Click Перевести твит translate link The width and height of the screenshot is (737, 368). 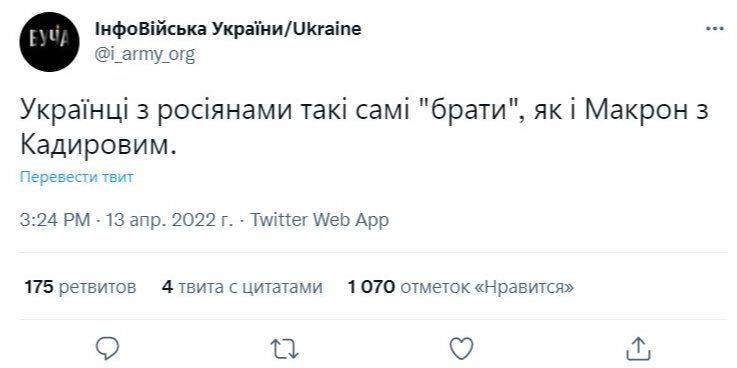click(77, 177)
